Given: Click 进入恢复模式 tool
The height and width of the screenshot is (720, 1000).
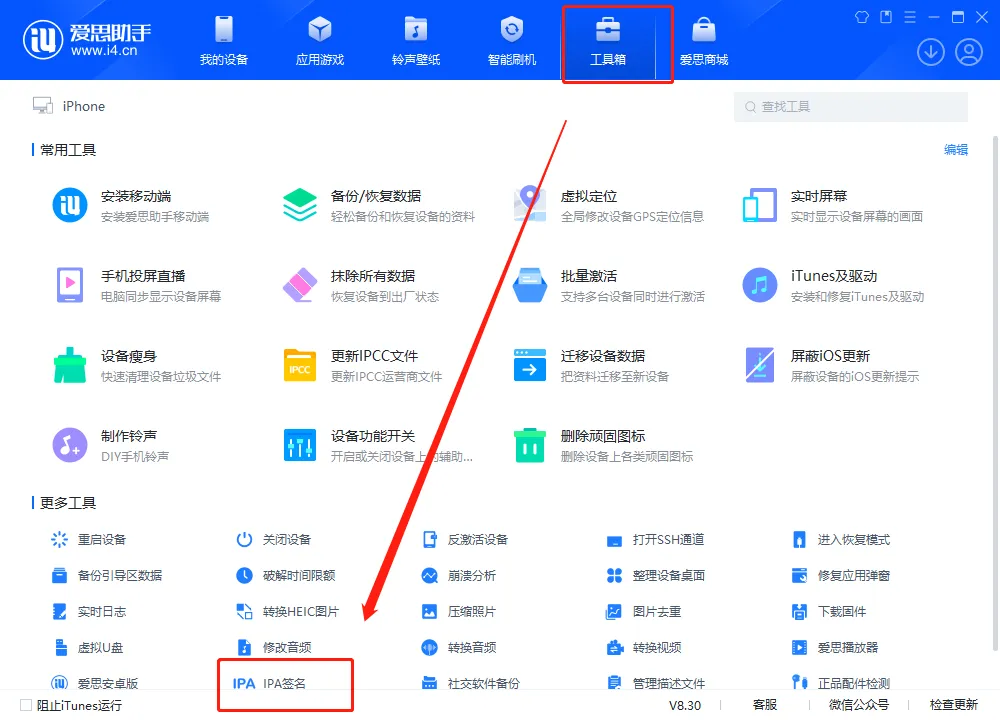Looking at the screenshot, I should (841, 540).
